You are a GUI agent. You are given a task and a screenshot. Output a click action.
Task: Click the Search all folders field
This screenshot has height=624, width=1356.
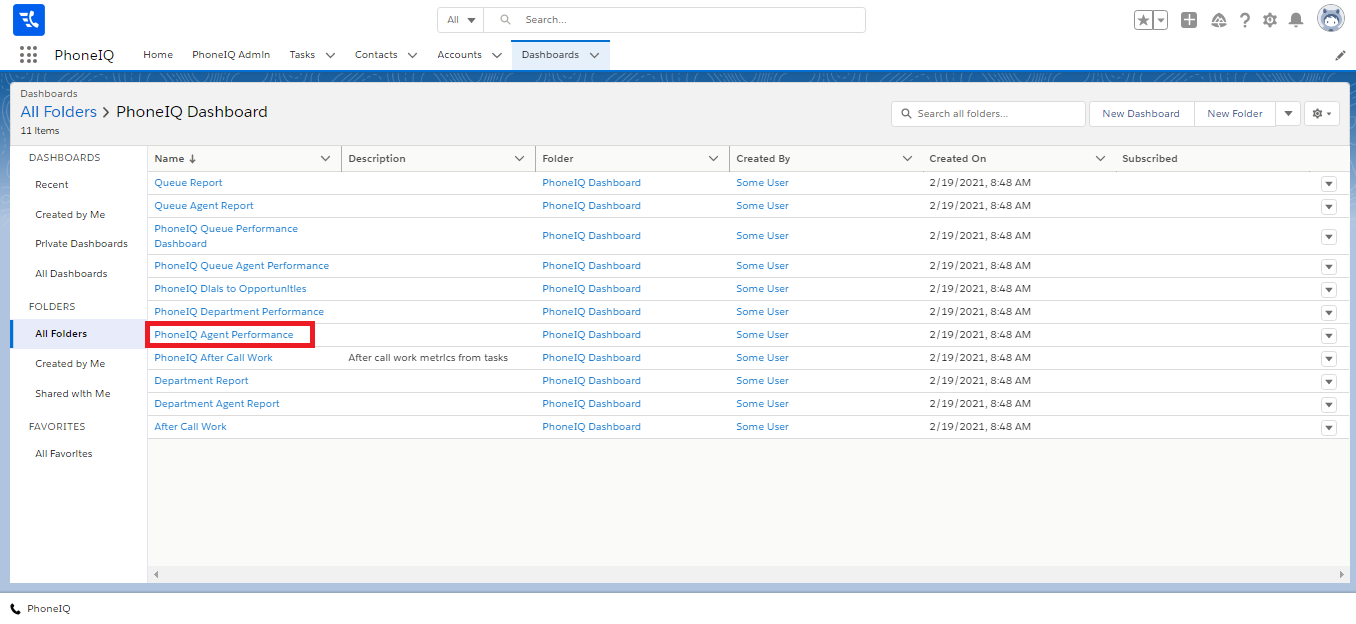coord(988,114)
